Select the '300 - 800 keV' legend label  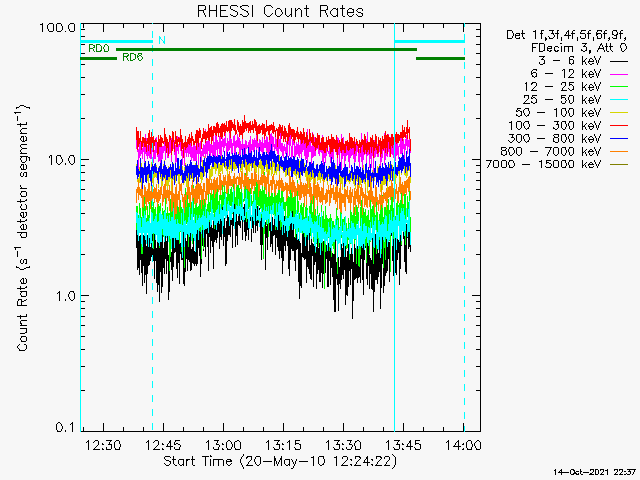tap(555, 138)
